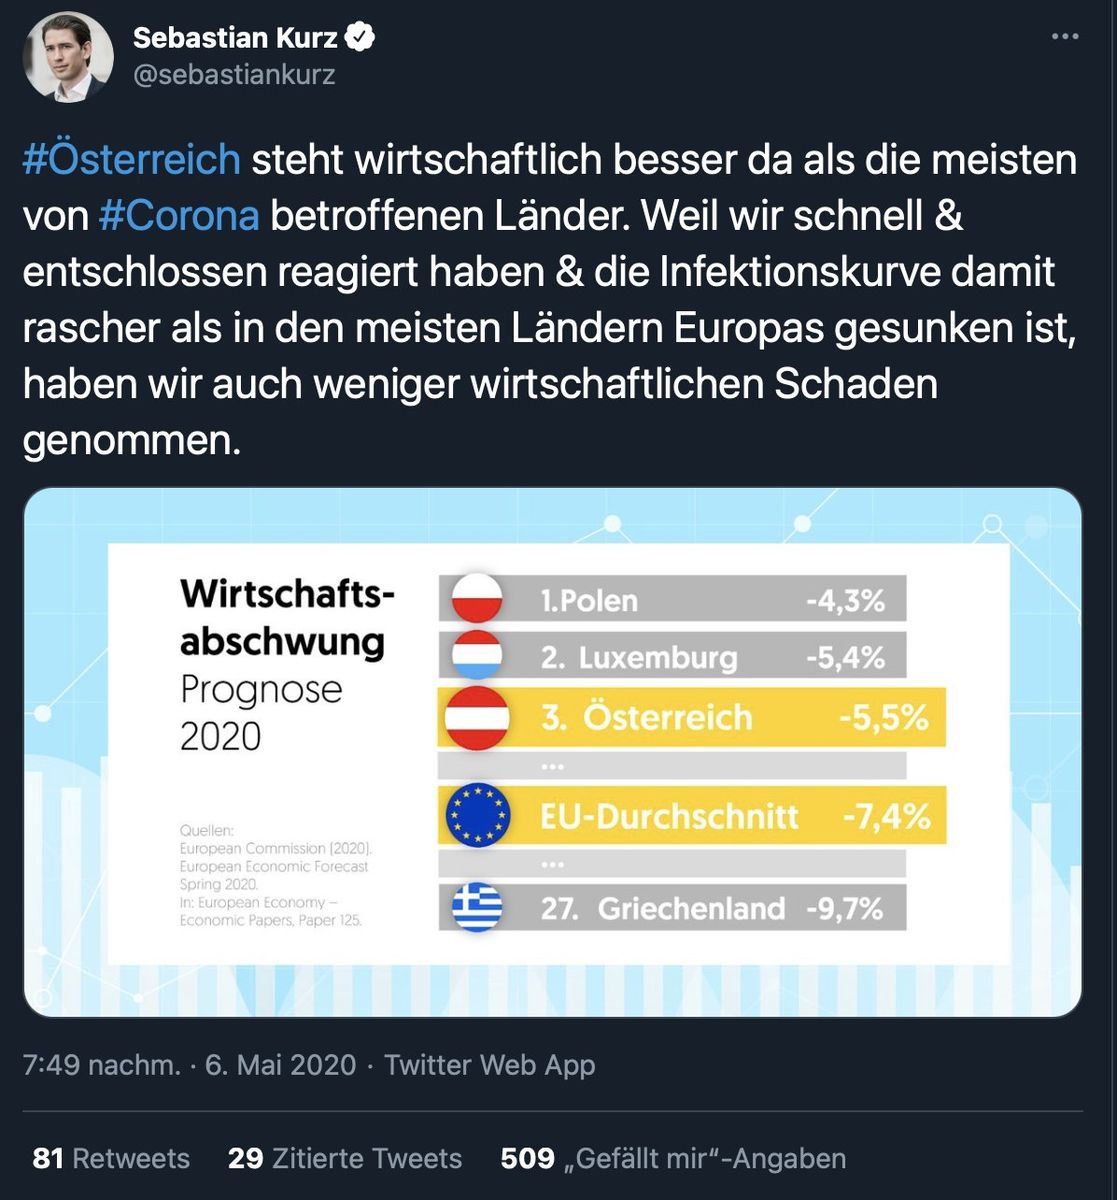1117x1200 pixels.
Task: Click Sebastian Kurz's profile picture
Action: point(68,57)
